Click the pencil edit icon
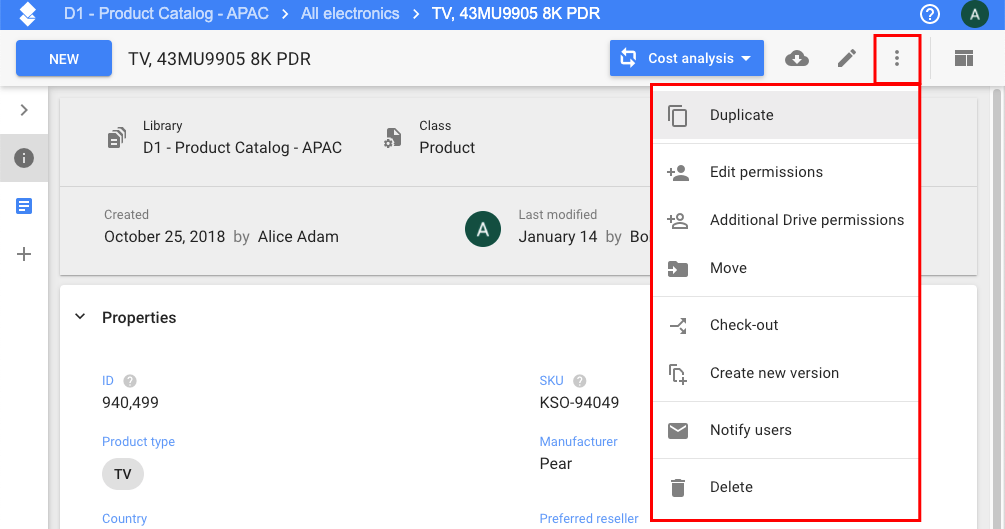The height and width of the screenshot is (529, 1005). (x=847, y=58)
